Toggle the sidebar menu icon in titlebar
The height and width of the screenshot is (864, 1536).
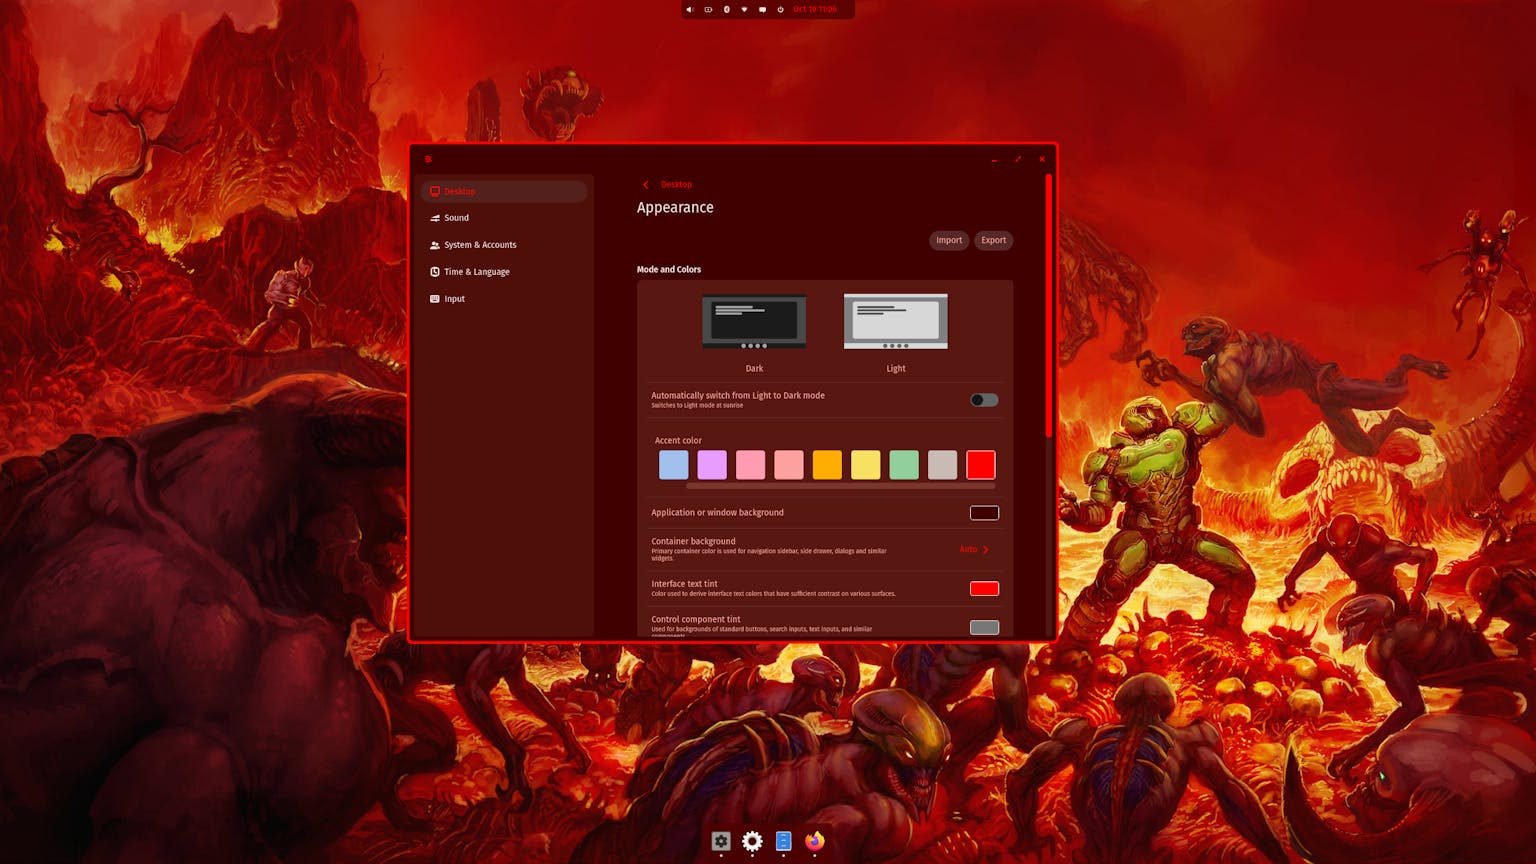[x=428, y=159]
